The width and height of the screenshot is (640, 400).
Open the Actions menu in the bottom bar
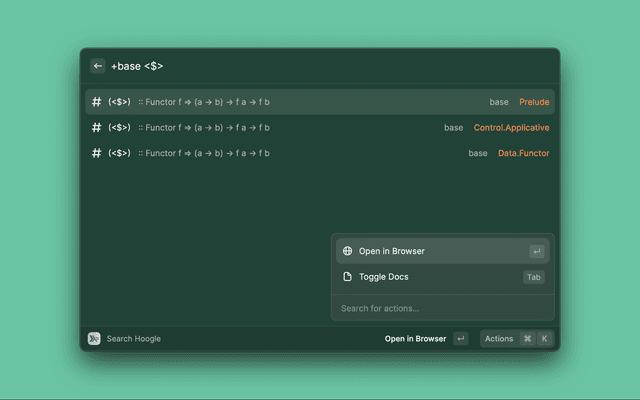(x=499, y=339)
